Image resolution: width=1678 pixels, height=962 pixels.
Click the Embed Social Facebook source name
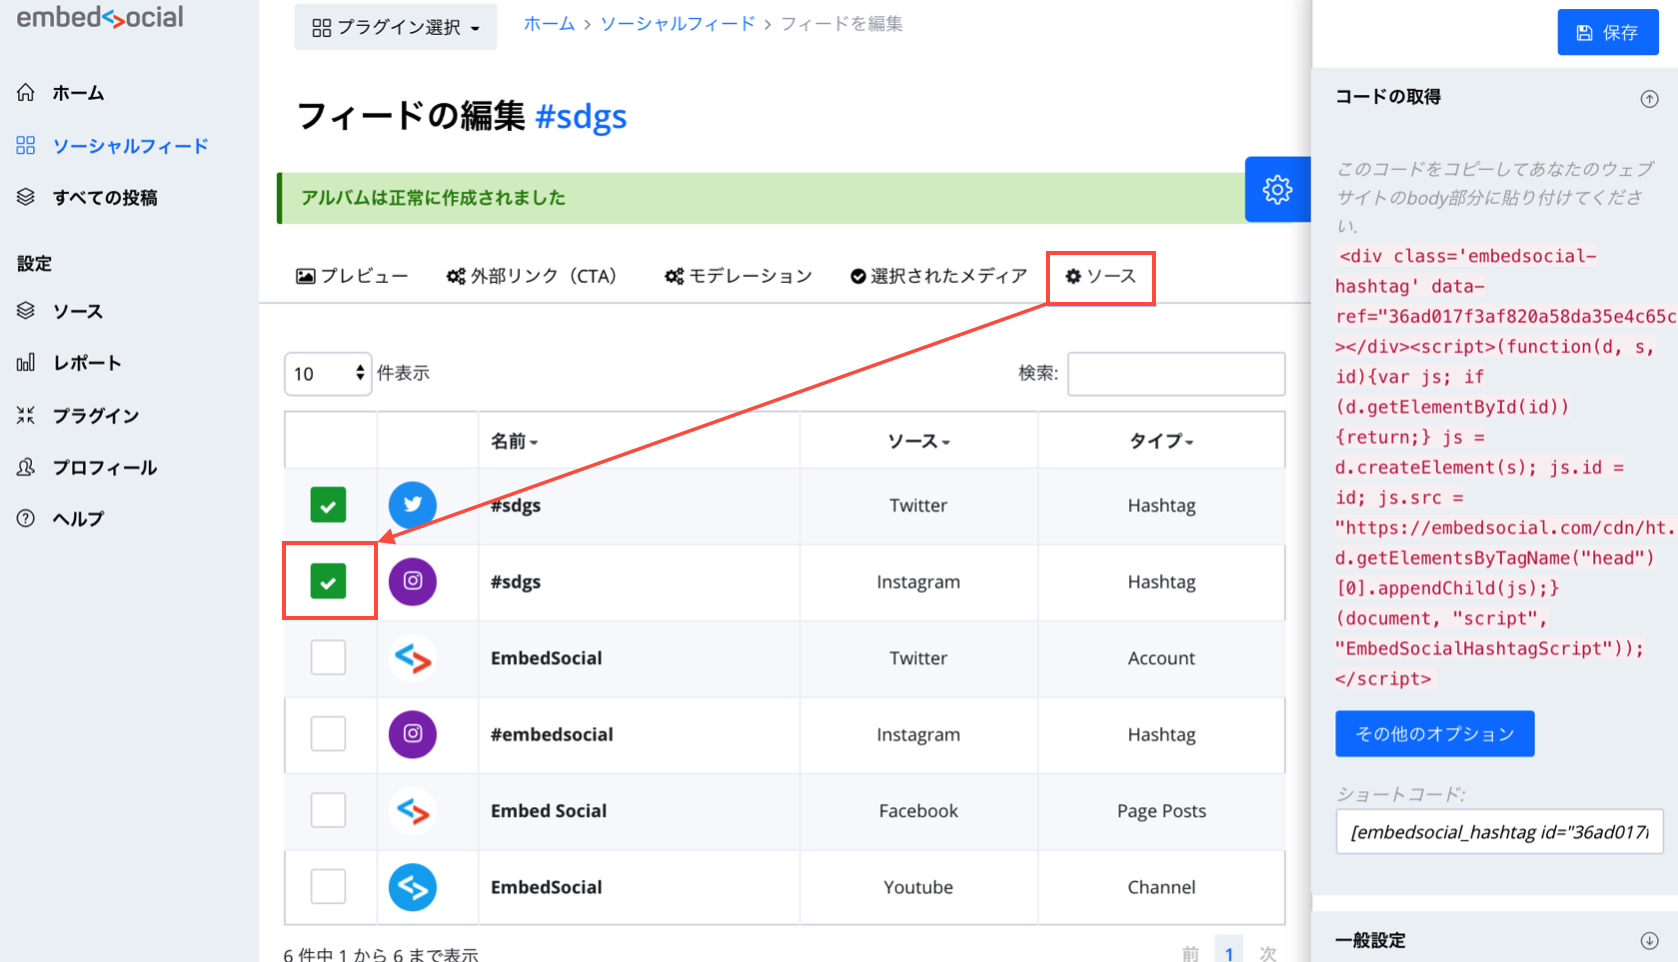pyautogui.click(x=549, y=810)
